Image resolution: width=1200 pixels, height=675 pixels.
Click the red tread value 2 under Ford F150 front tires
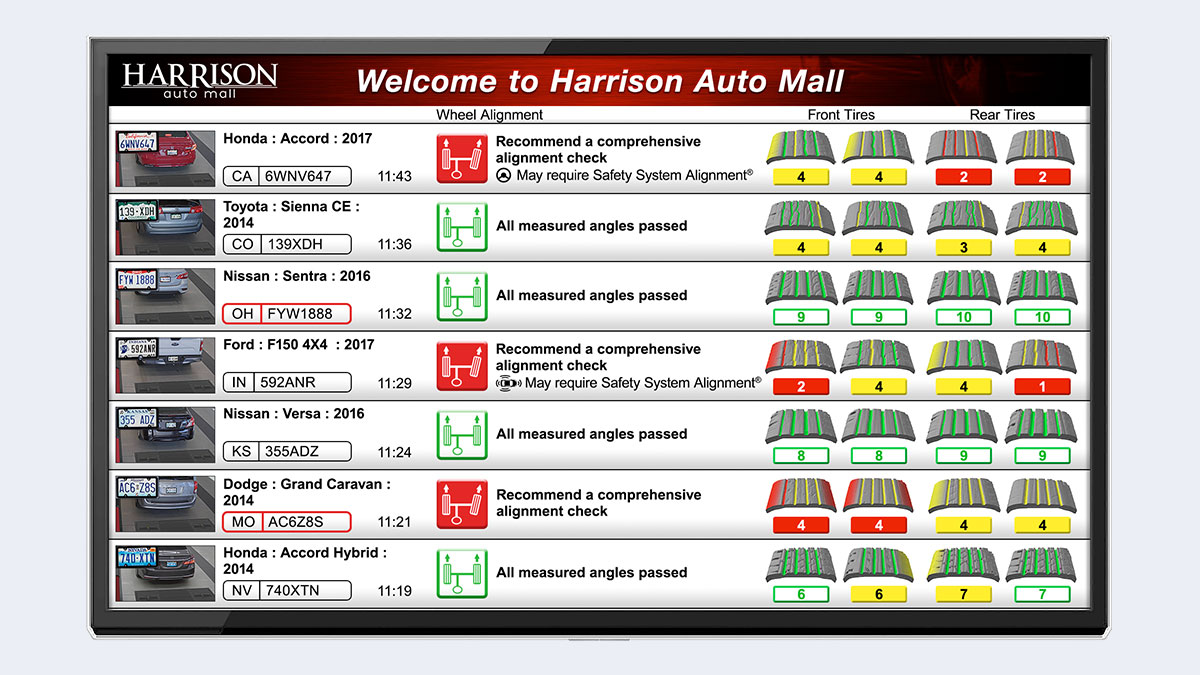coord(801,386)
